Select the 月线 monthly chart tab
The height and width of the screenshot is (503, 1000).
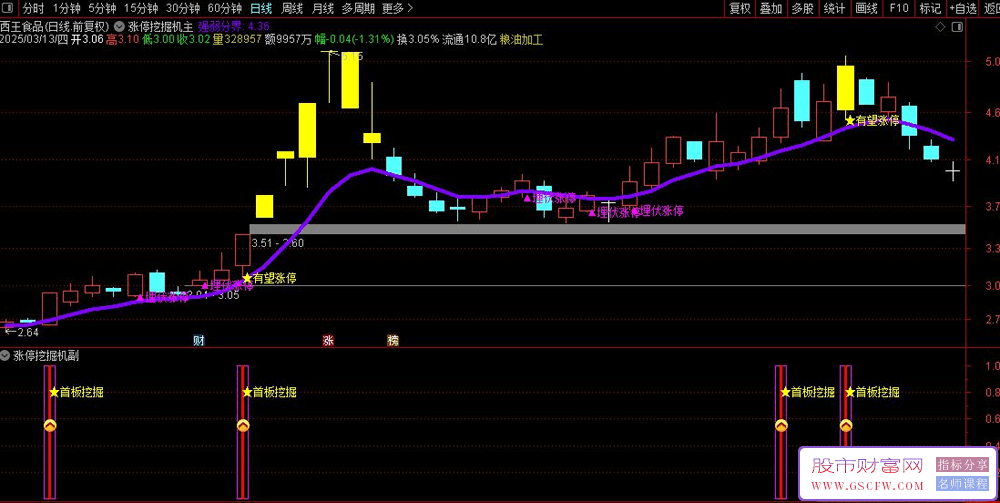pos(323,8)
